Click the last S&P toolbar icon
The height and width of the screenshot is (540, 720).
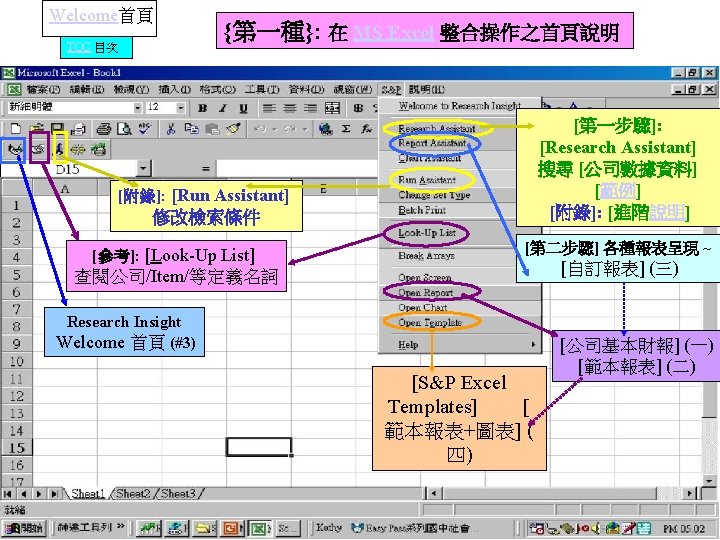point(98,149)
